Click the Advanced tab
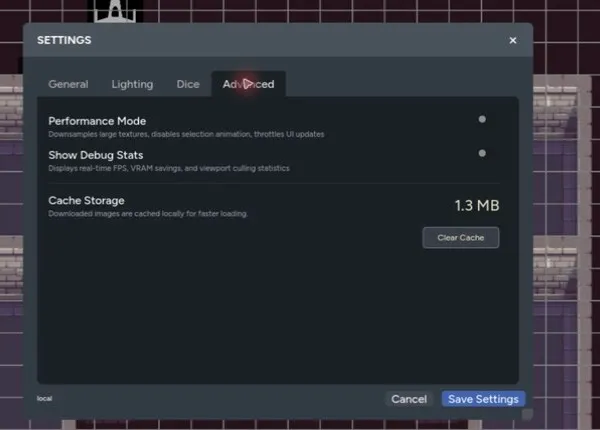The image size is (600, 430). click(248, 84)
